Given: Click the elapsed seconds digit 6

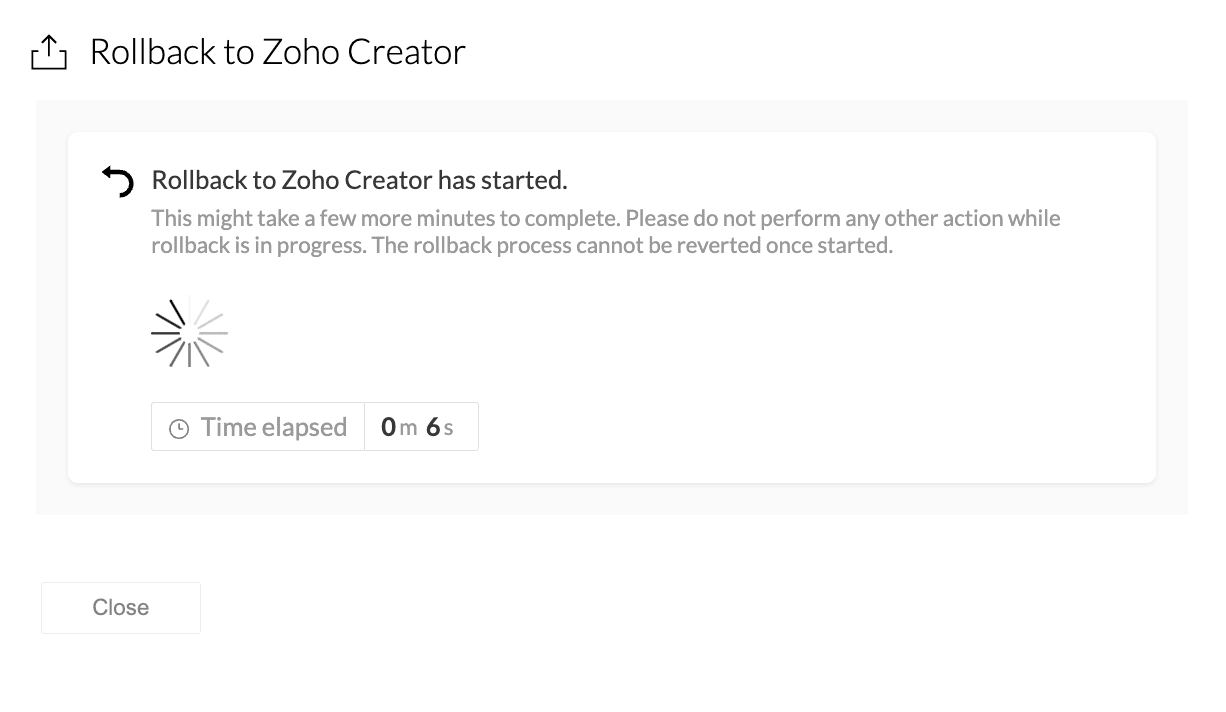Looking at the screenshot, I should coord(433,427).
